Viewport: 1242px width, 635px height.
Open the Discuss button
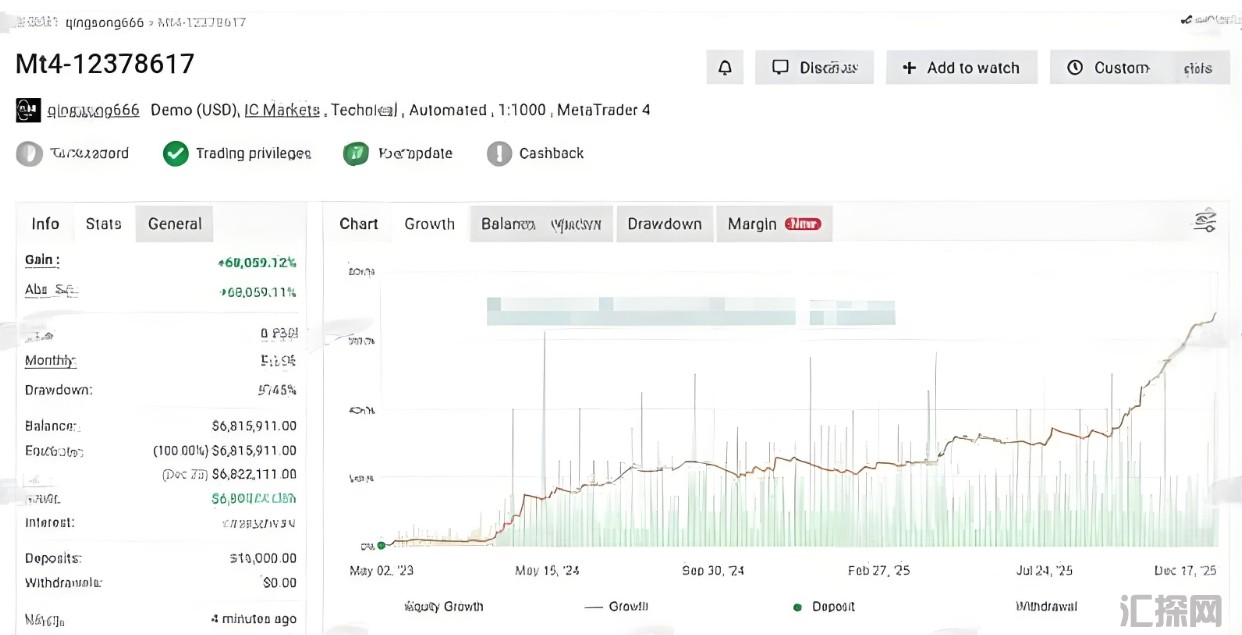[x=814, y=68]
